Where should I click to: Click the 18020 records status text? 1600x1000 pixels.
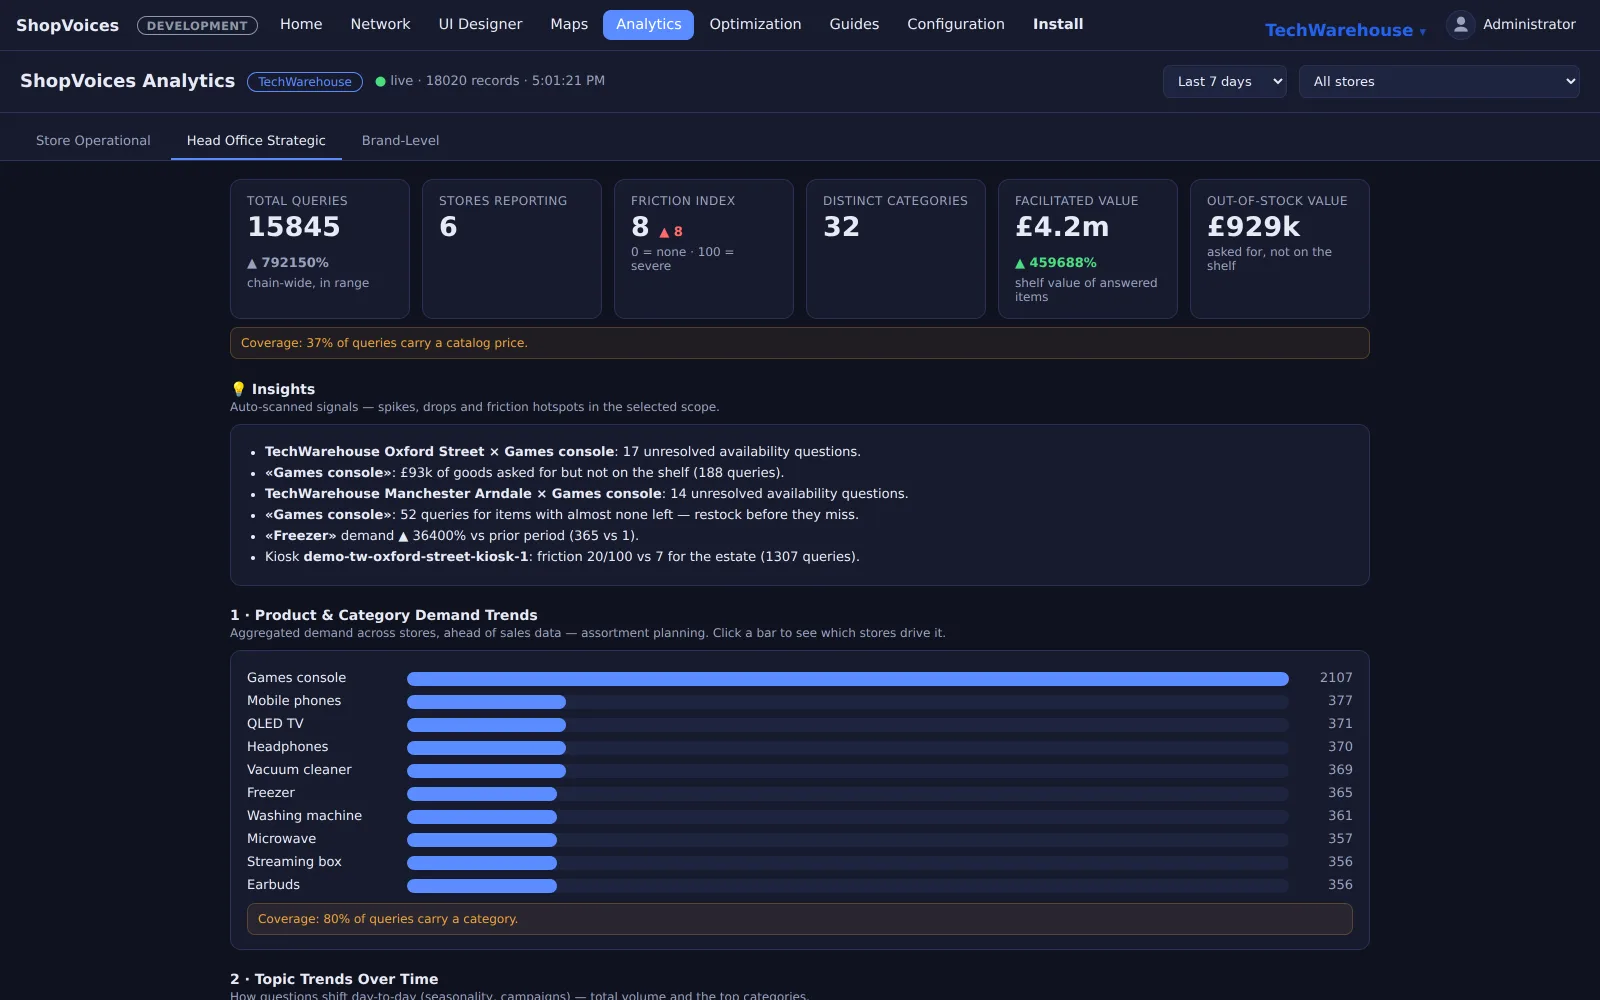click(472, 81)
